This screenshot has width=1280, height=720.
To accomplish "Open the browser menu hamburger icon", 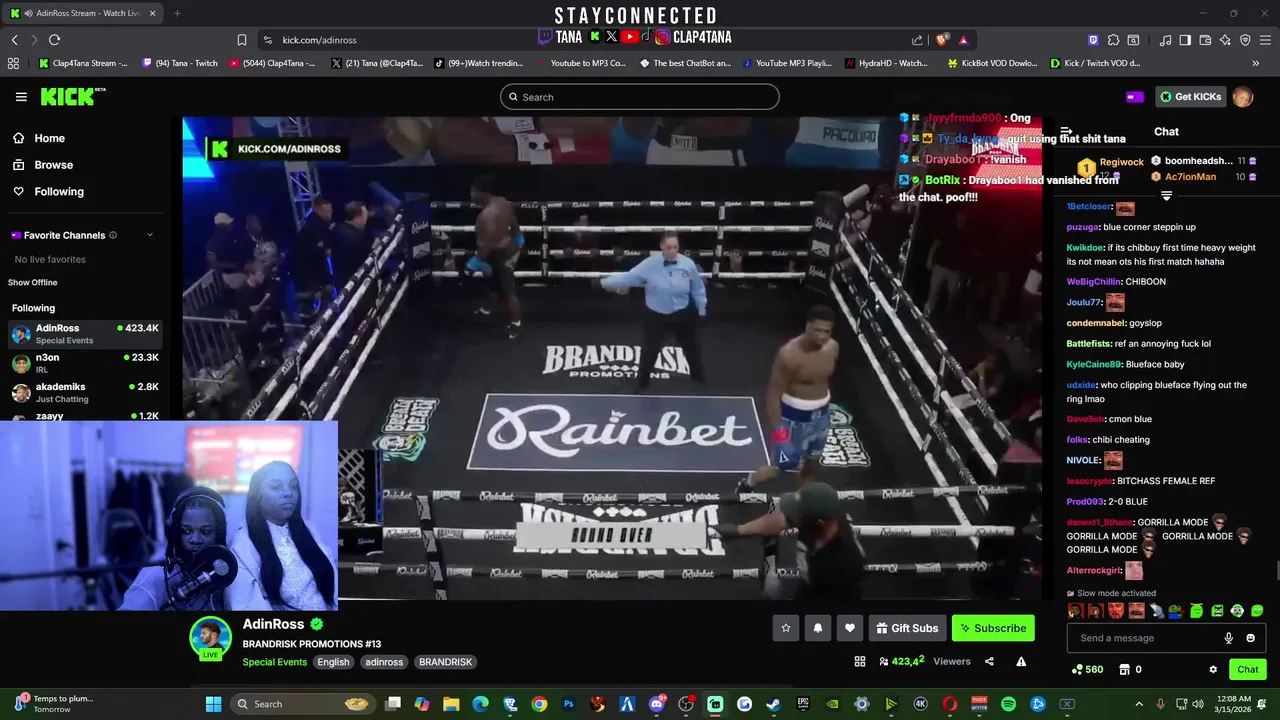I will pos(1264,40).
